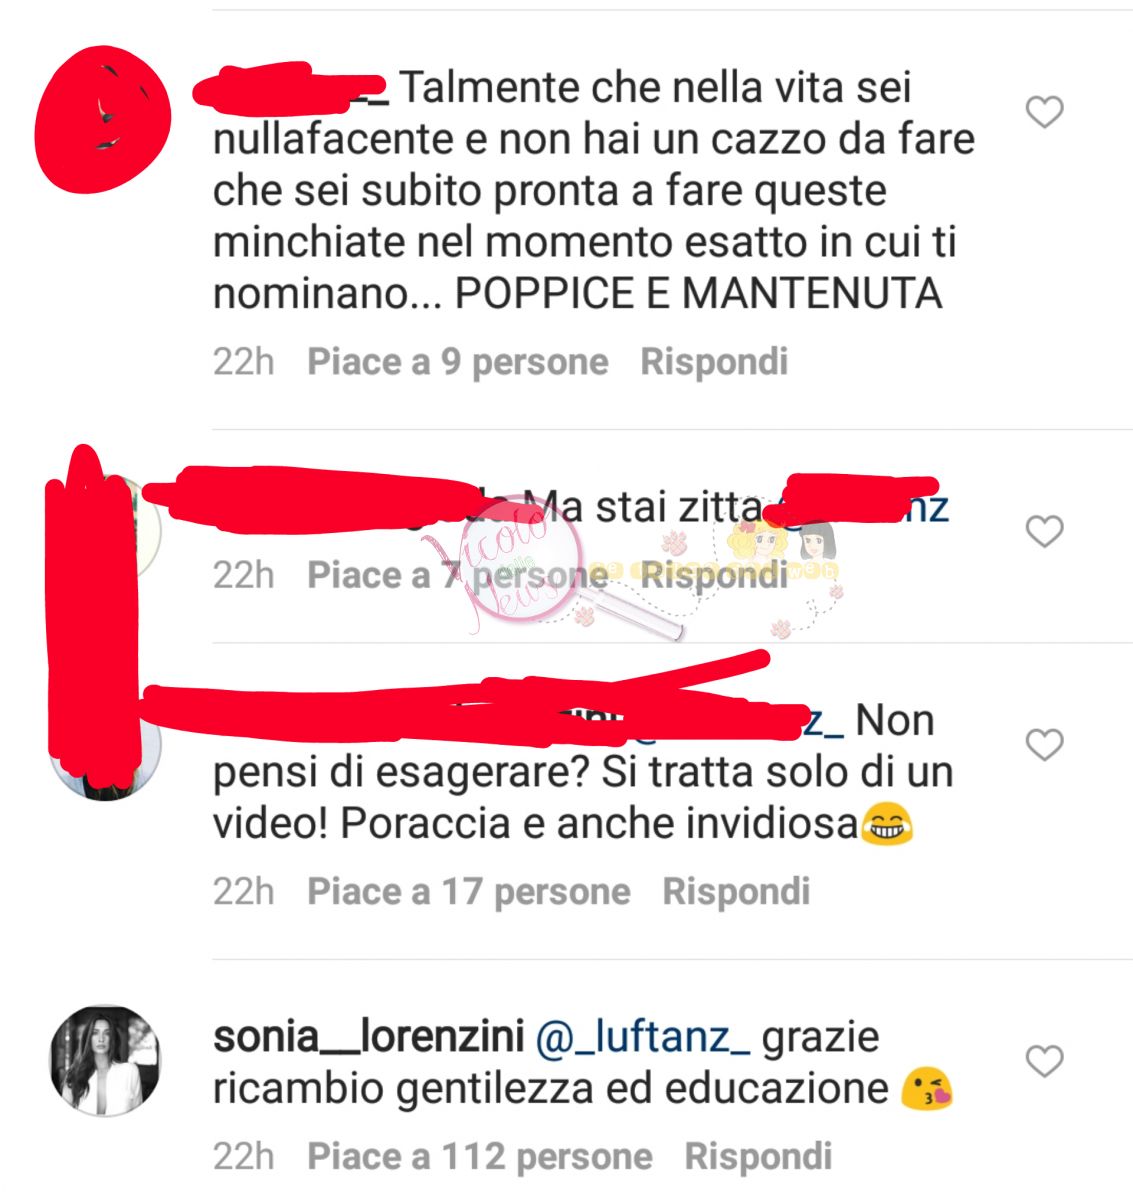Heart sonia__lorenzini's reply comment
Screen dimensions: 1133x1200
tap(1045, 1061)
